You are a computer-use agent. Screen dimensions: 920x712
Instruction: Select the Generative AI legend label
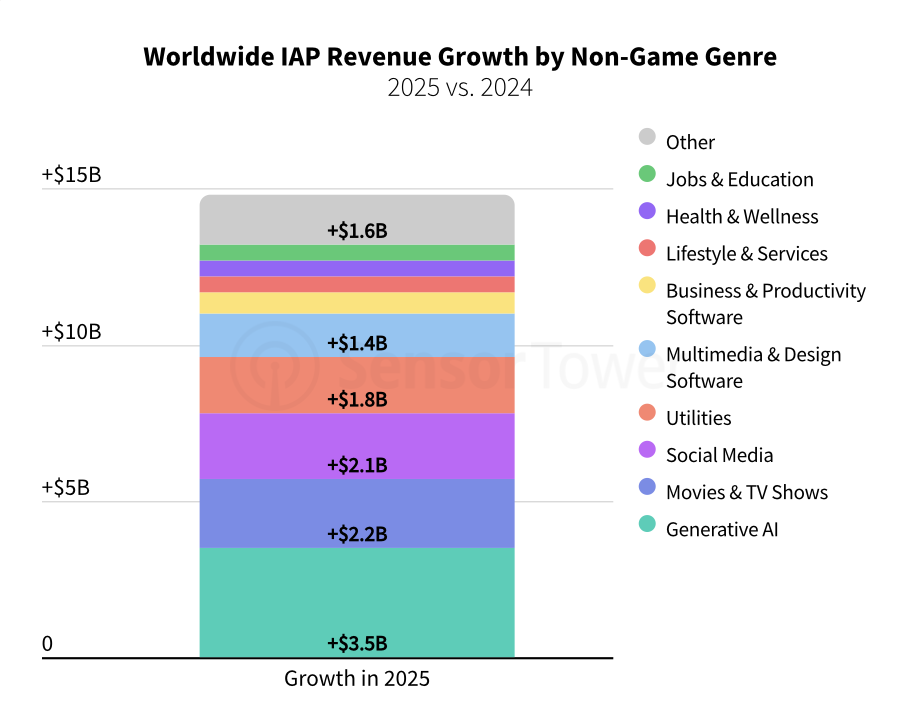[x=722, y=529]
